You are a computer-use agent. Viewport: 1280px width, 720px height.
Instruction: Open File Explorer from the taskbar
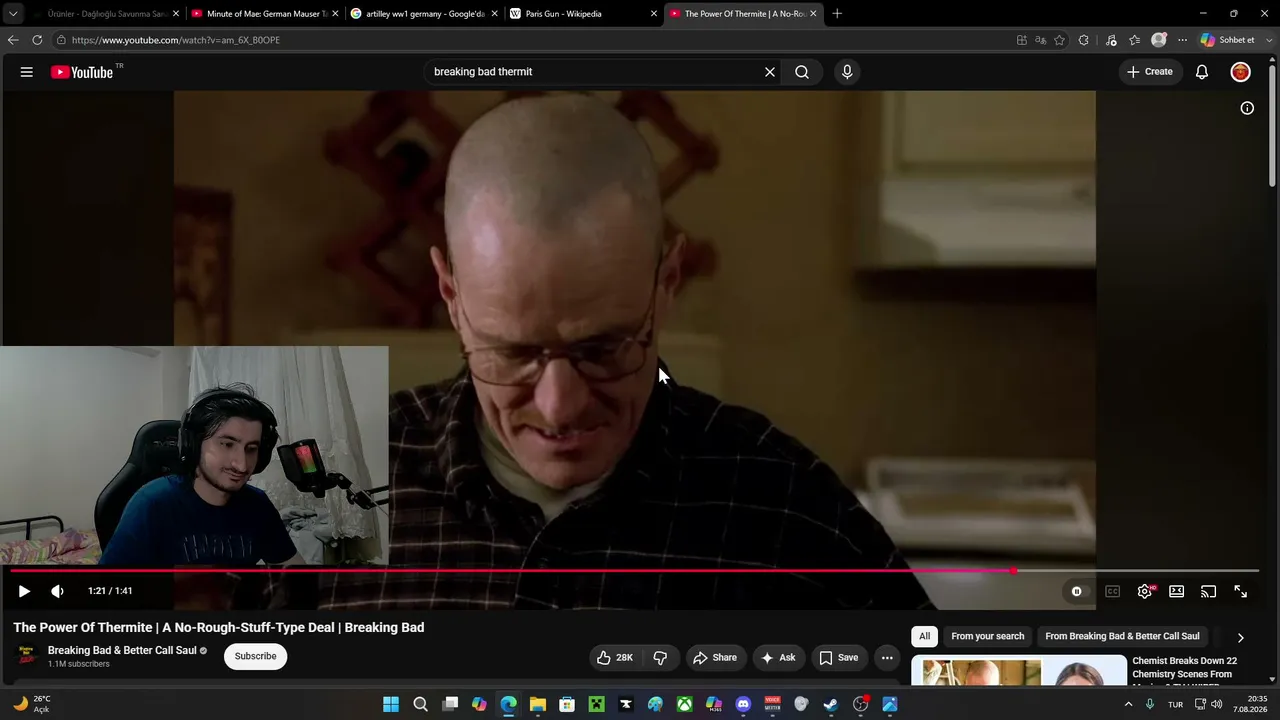tap(538, 704)
